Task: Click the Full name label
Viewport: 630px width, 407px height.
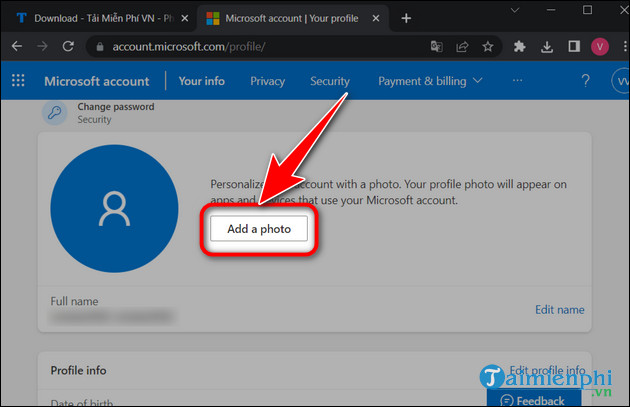Action: pos(74,301)
